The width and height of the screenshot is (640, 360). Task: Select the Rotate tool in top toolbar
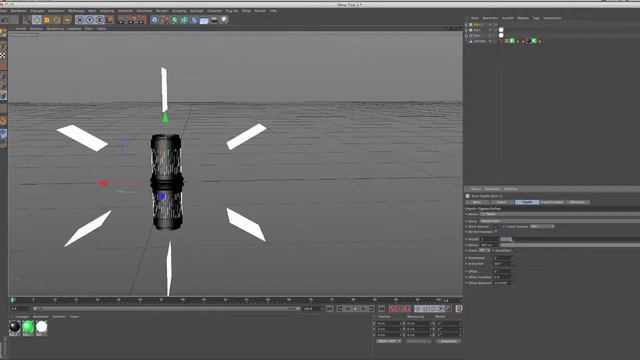coord(57,20)
